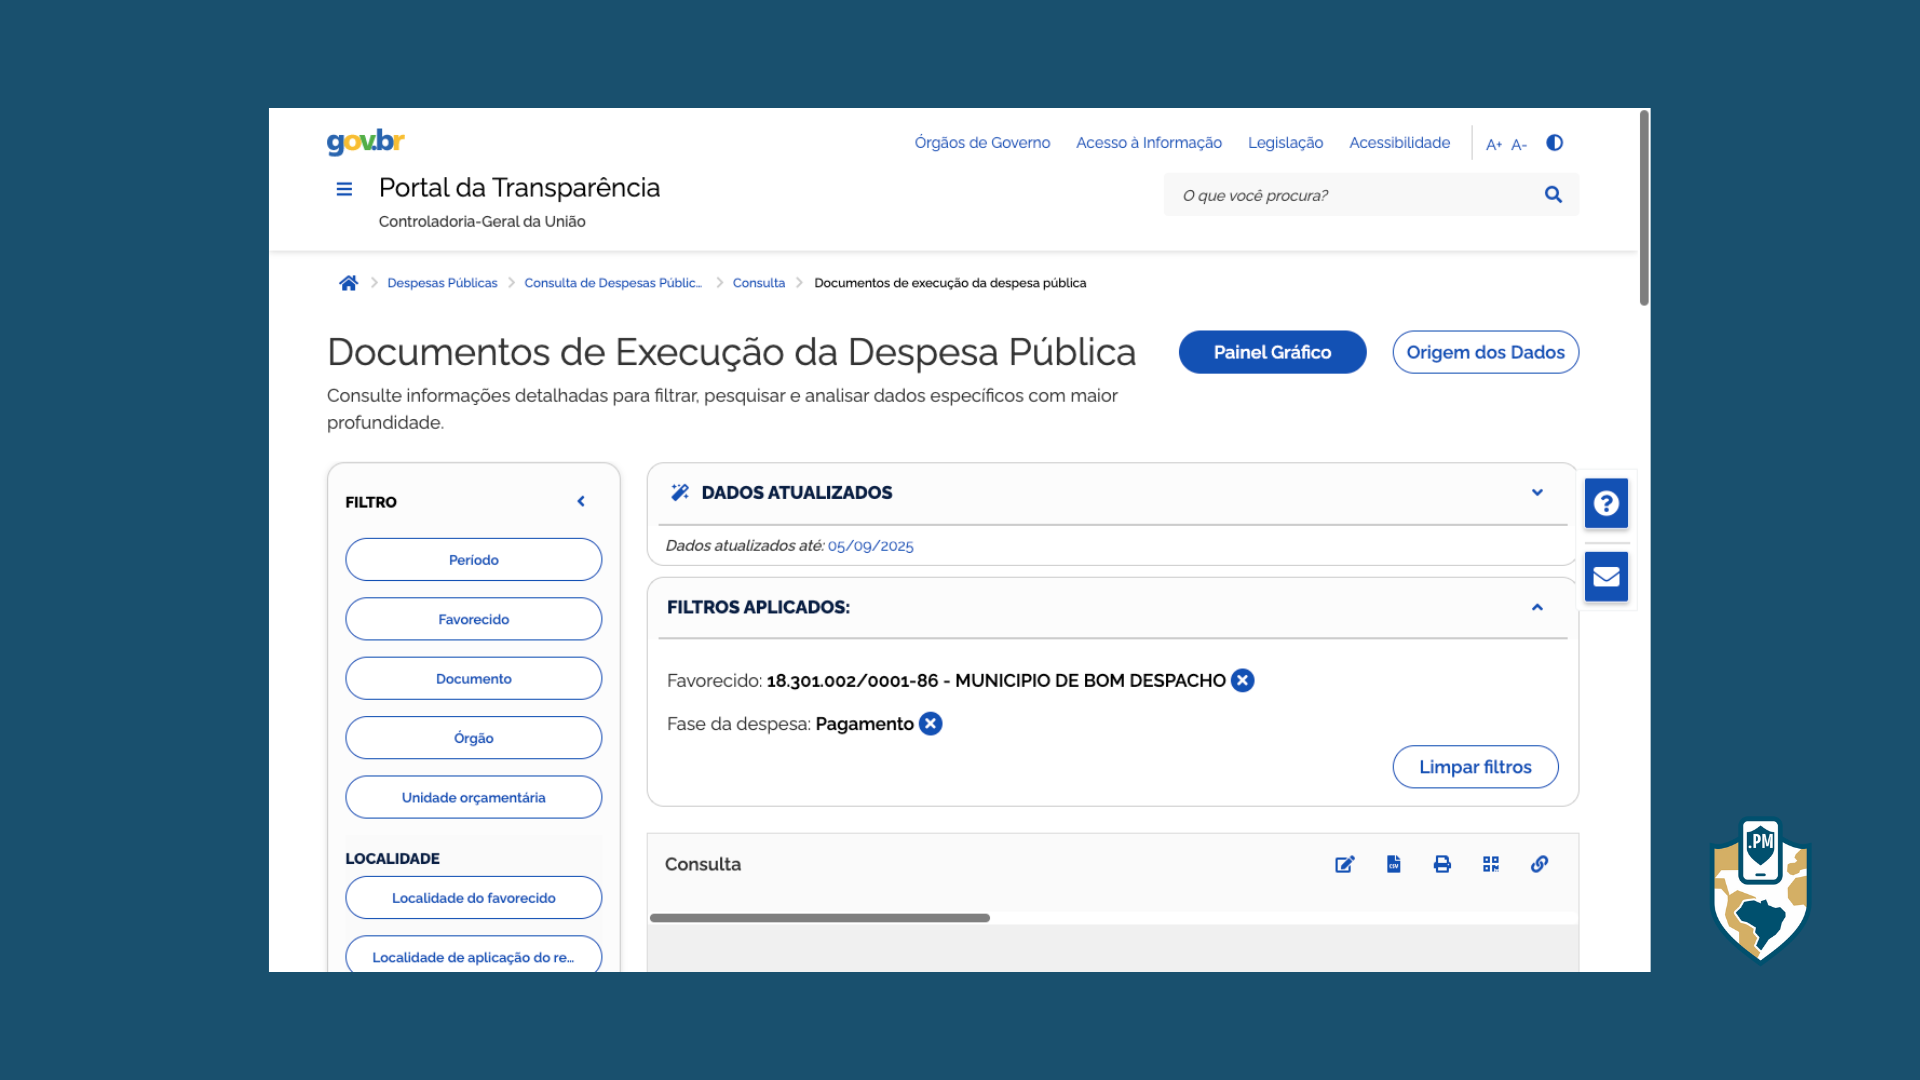
Task: Toggle the high contrast mode icon
Action: [x=1554, y=143]
